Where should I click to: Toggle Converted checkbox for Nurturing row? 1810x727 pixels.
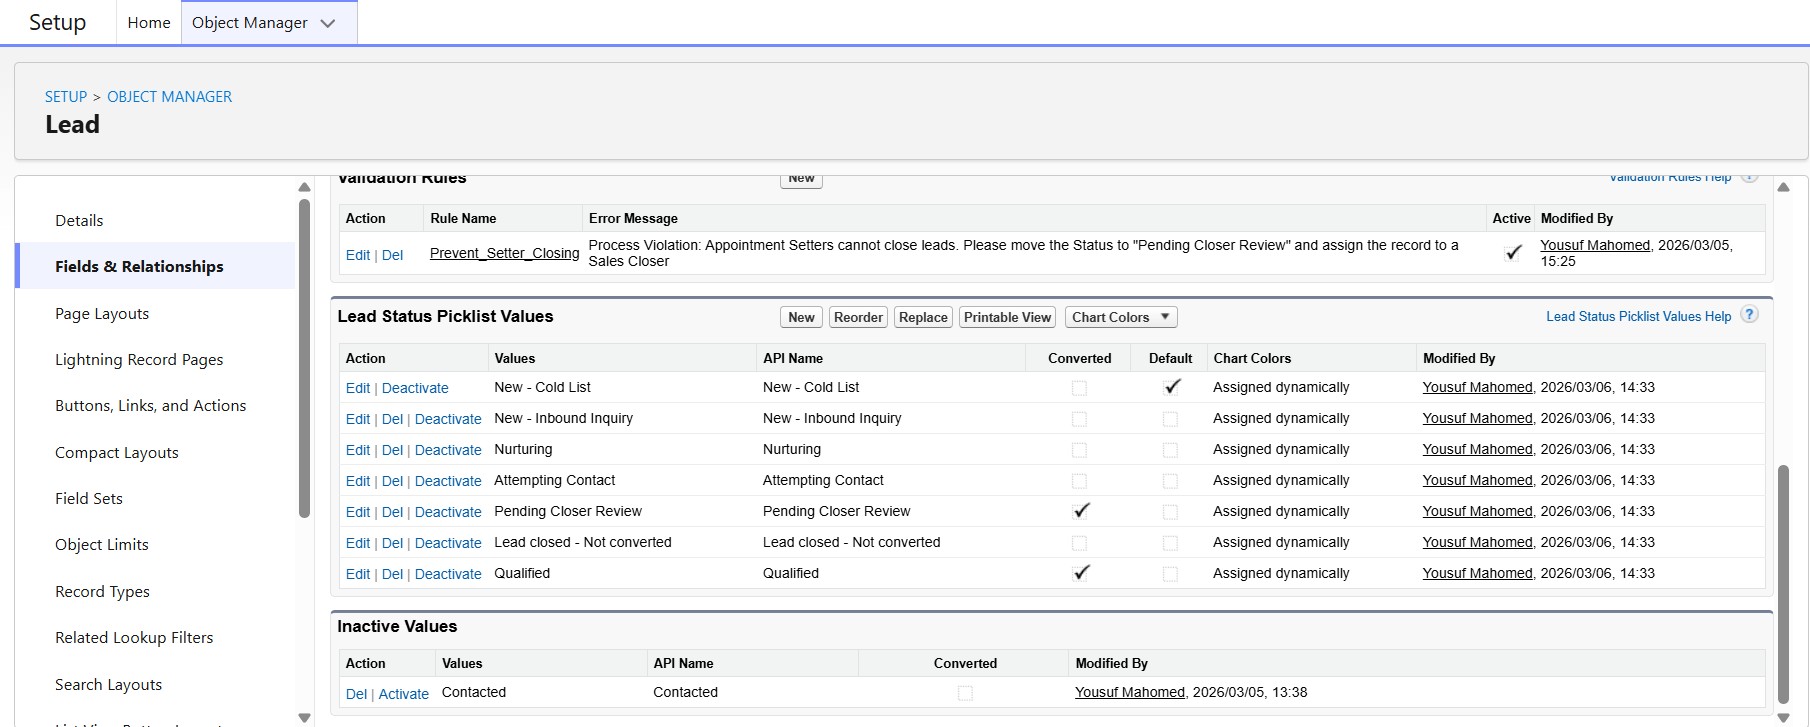pos(1079,450)
